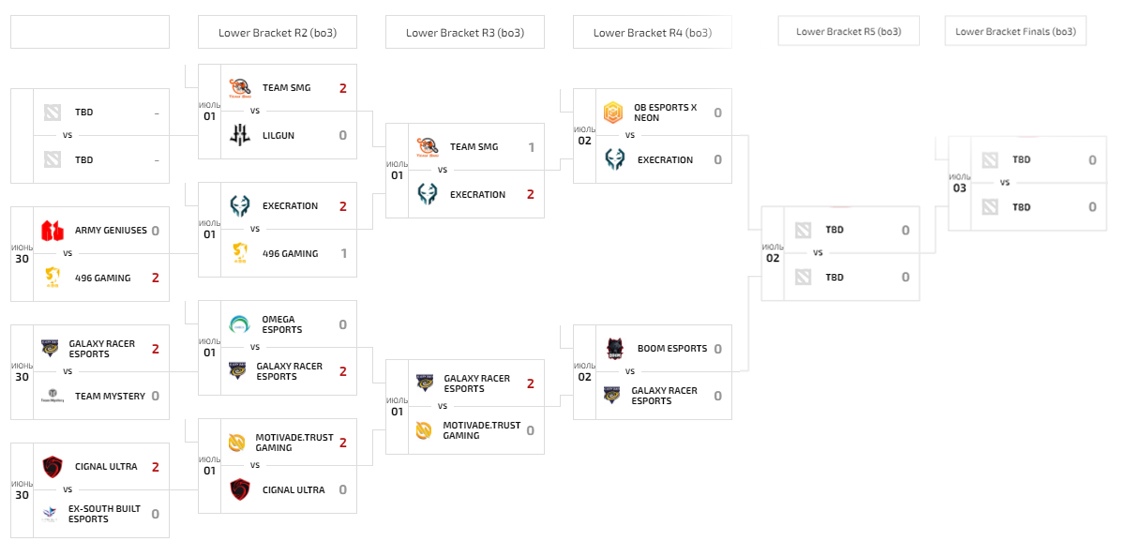Click the empty header box above TBD match

tap(90, 32)
